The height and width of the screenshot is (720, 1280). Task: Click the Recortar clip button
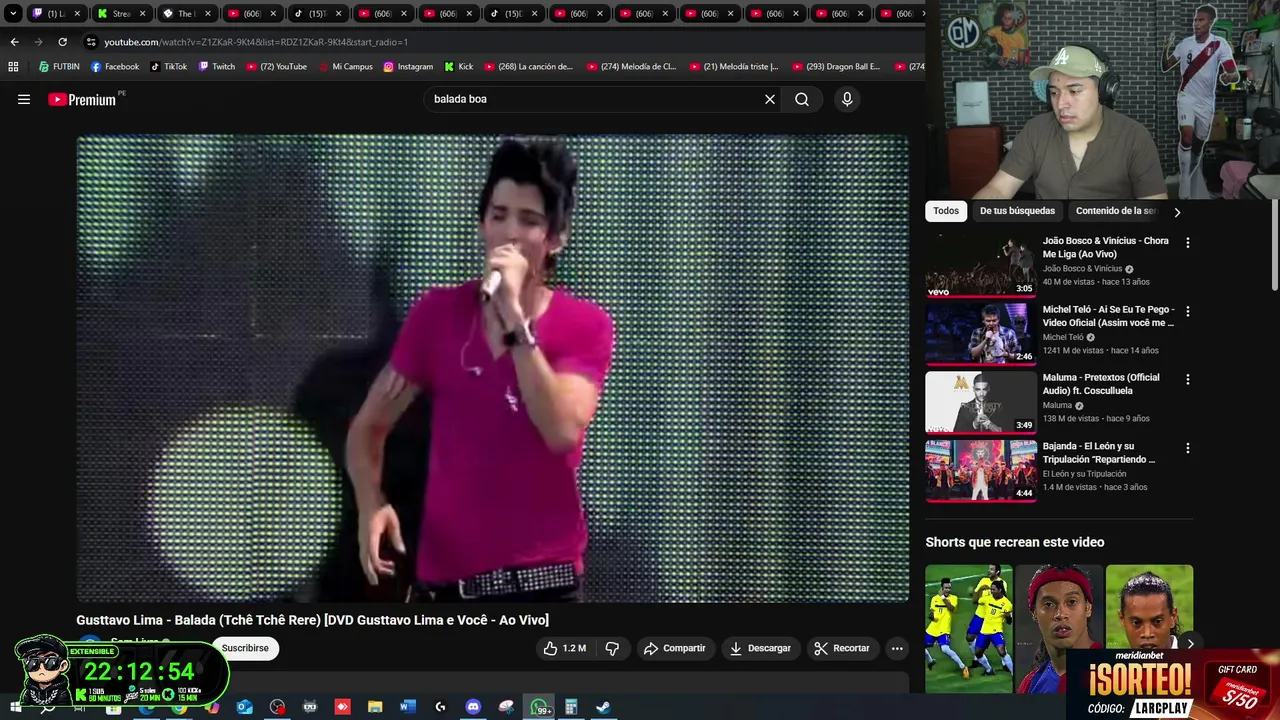842,648
